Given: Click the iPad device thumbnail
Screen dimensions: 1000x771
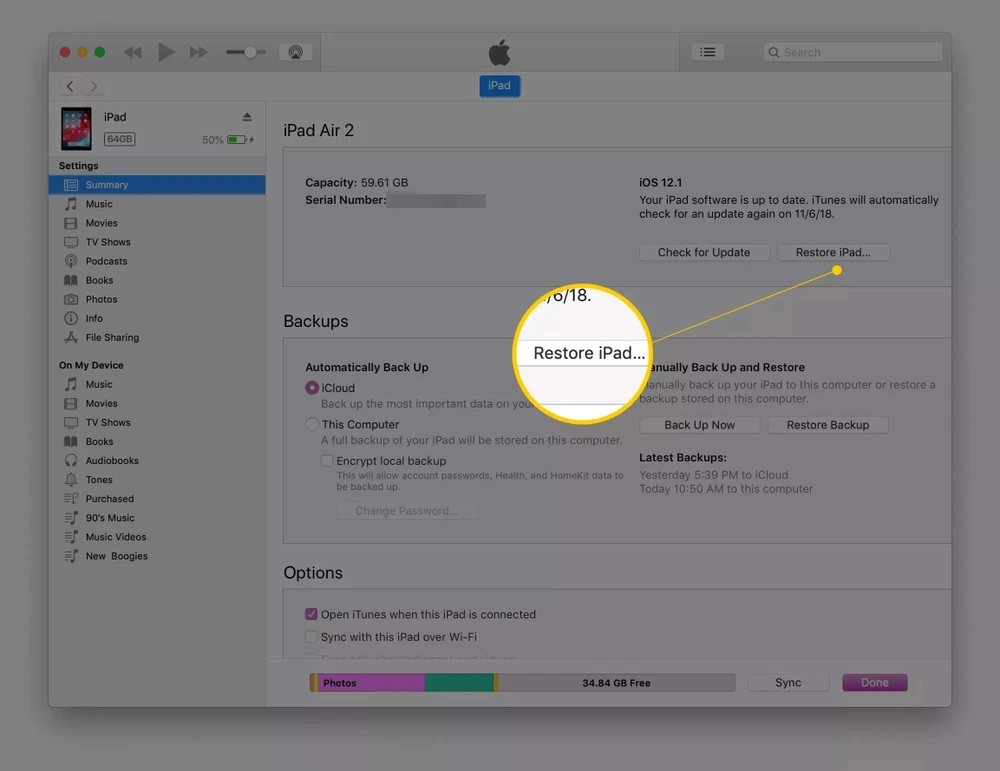Looking at the screenshot, I should coord(76,128).
